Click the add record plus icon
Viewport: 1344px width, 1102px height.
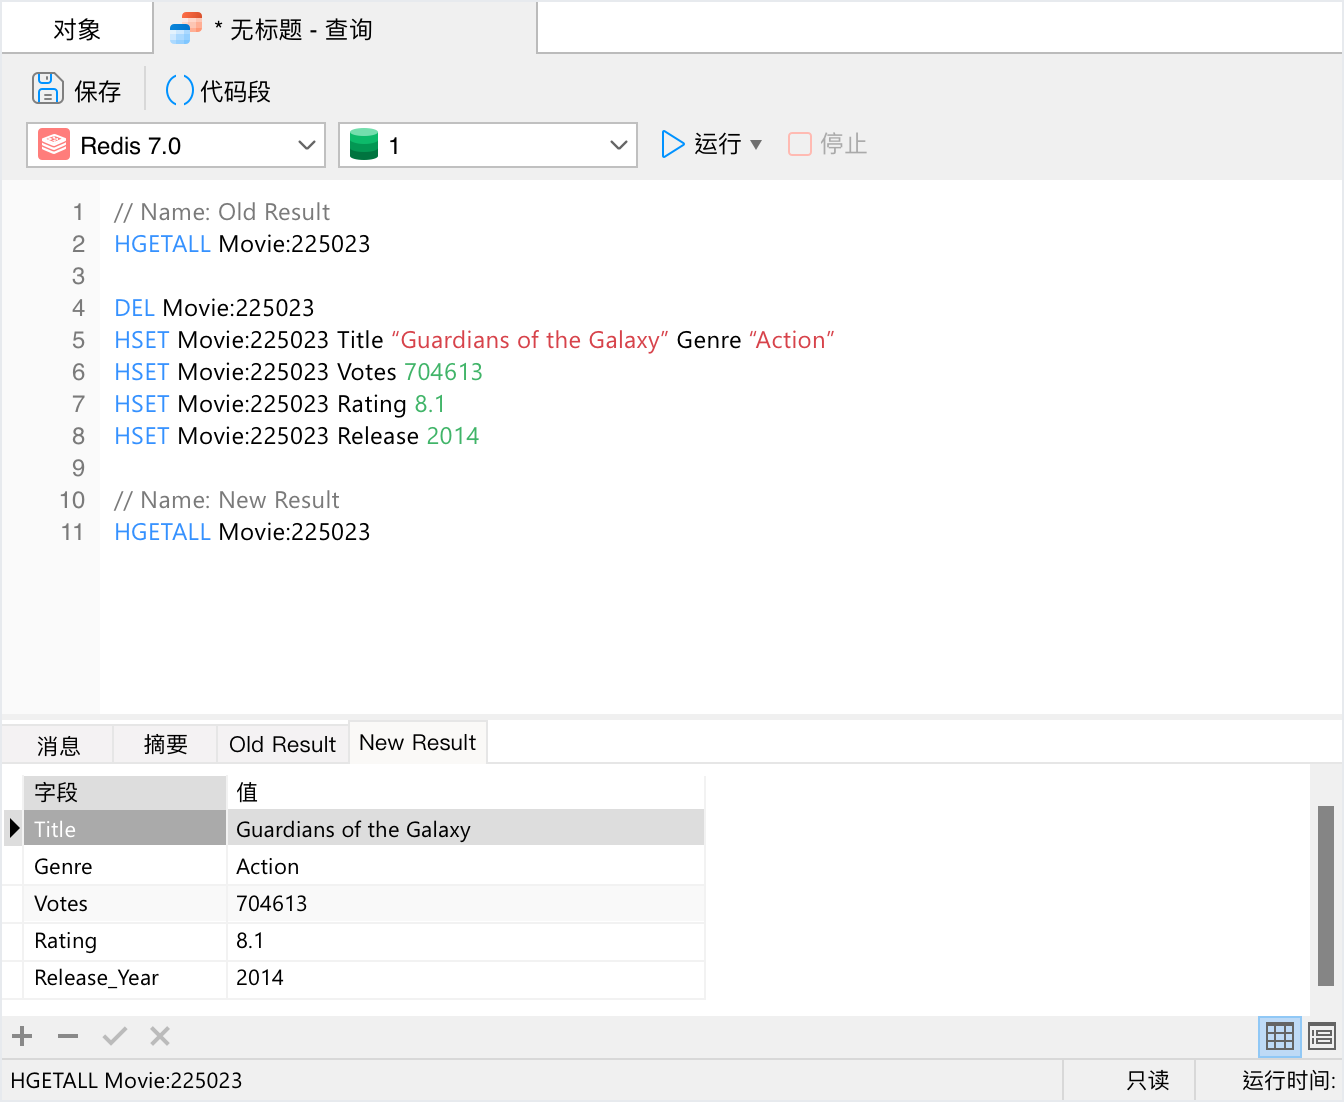22,1036
